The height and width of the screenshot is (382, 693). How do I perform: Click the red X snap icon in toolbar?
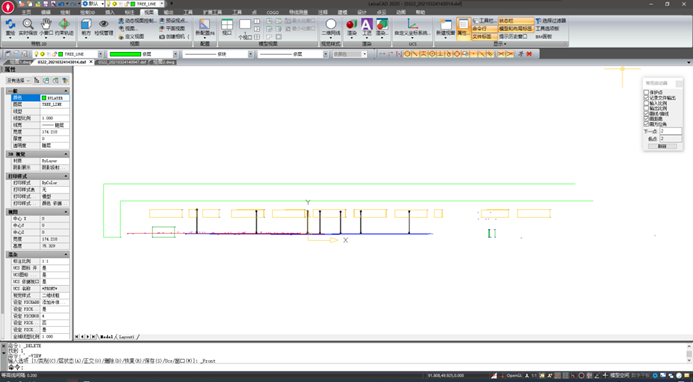click(x=529, y=54)
